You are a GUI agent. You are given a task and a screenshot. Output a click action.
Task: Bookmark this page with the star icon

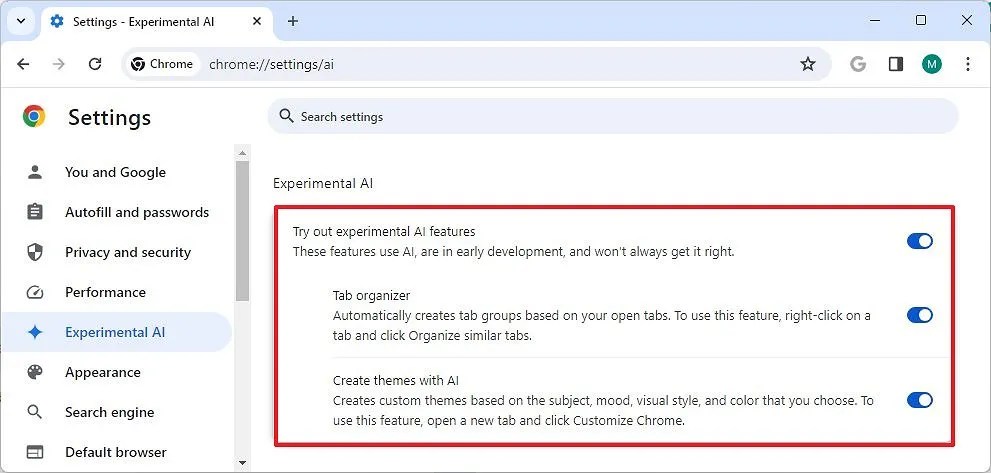point(808,64)
